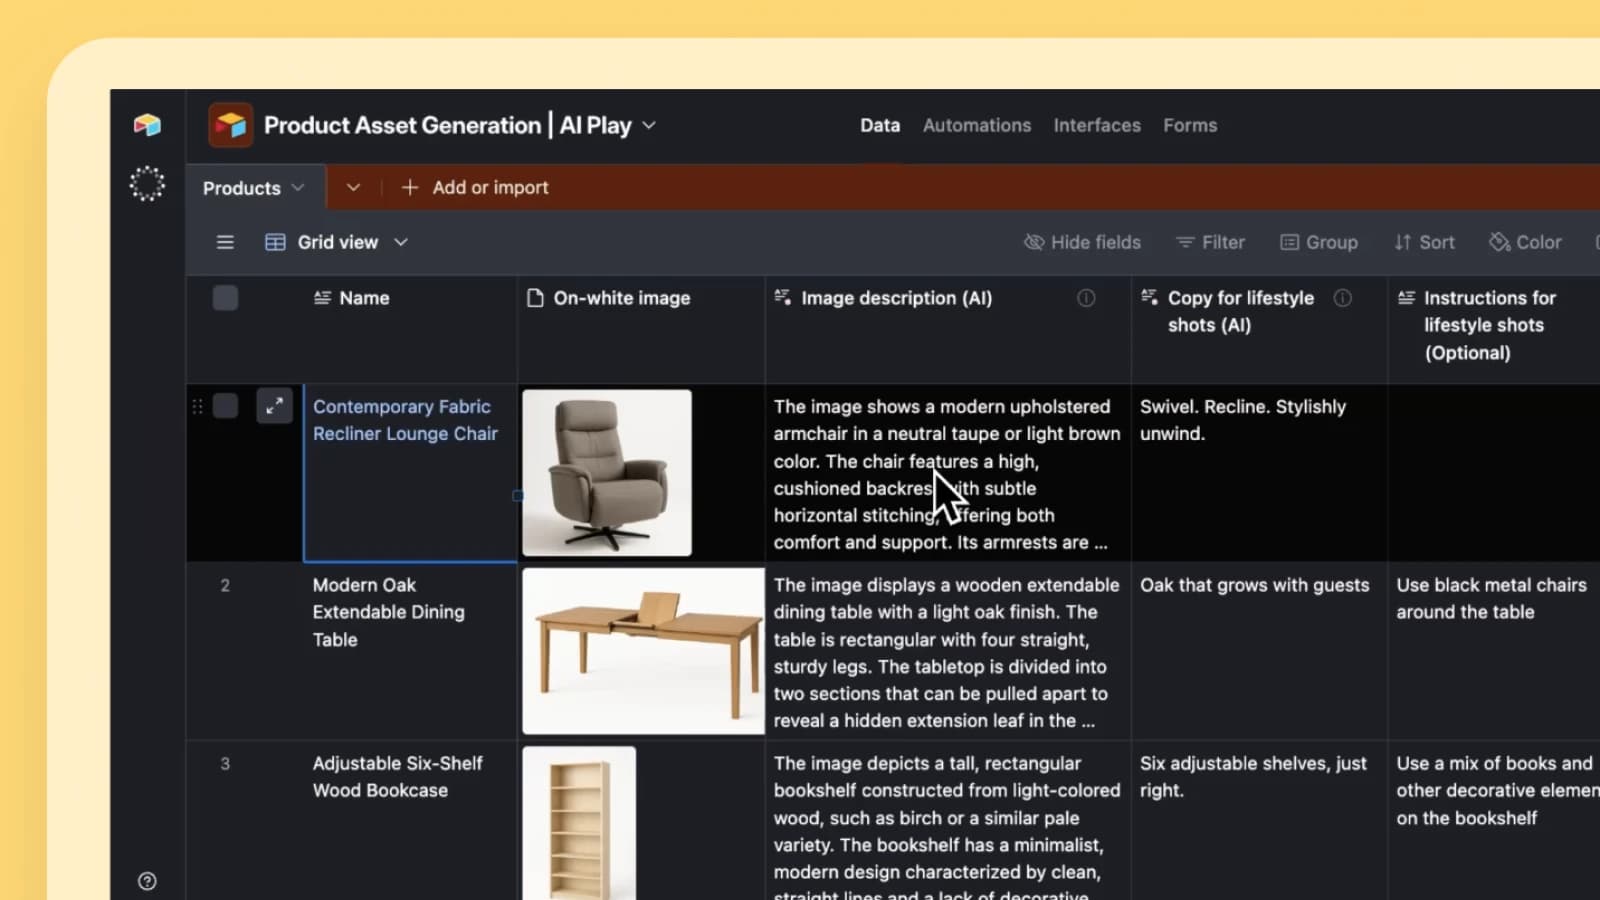The height and width of the screenshot is (900, 1600).
Task: Open the Product Asset Generation base dropdown
Action: (649, 125)
